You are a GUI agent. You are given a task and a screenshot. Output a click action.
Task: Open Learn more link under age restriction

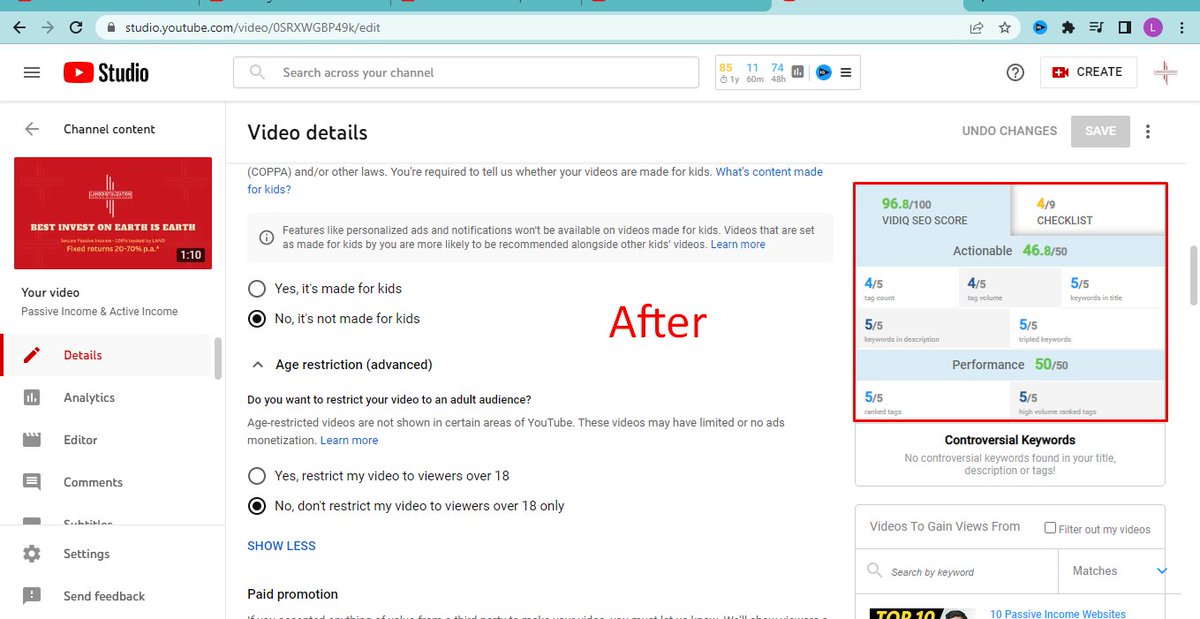pyautogui.click(x=349, y=440)
